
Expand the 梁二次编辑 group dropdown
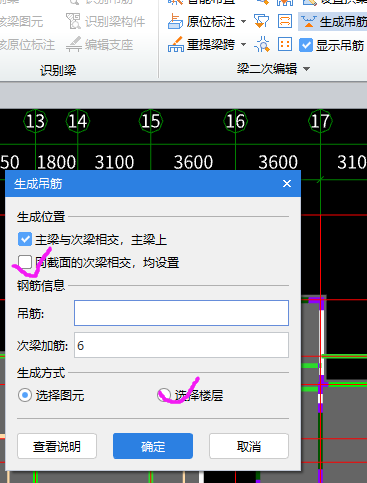(x=307, y=69)
